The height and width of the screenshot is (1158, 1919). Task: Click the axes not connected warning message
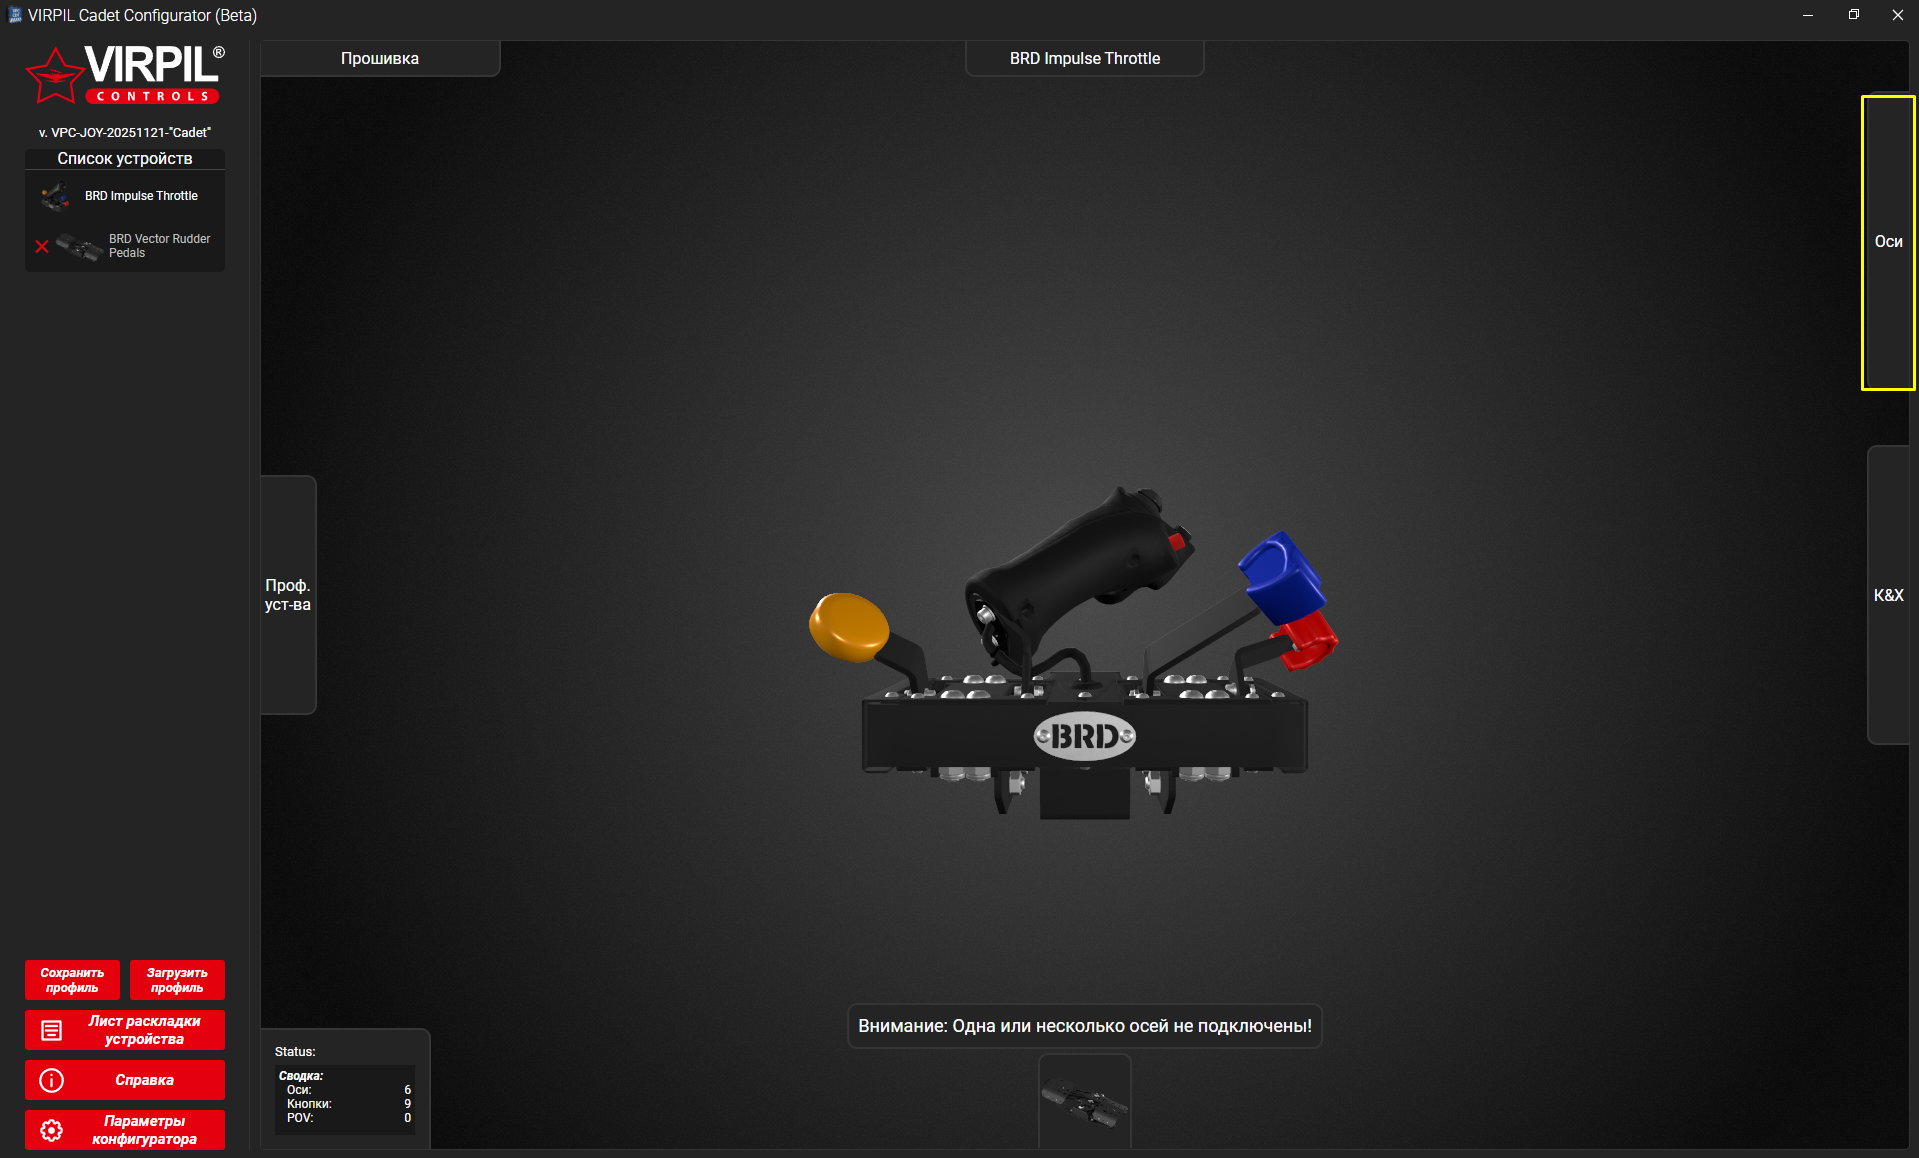(1084, 1026)
